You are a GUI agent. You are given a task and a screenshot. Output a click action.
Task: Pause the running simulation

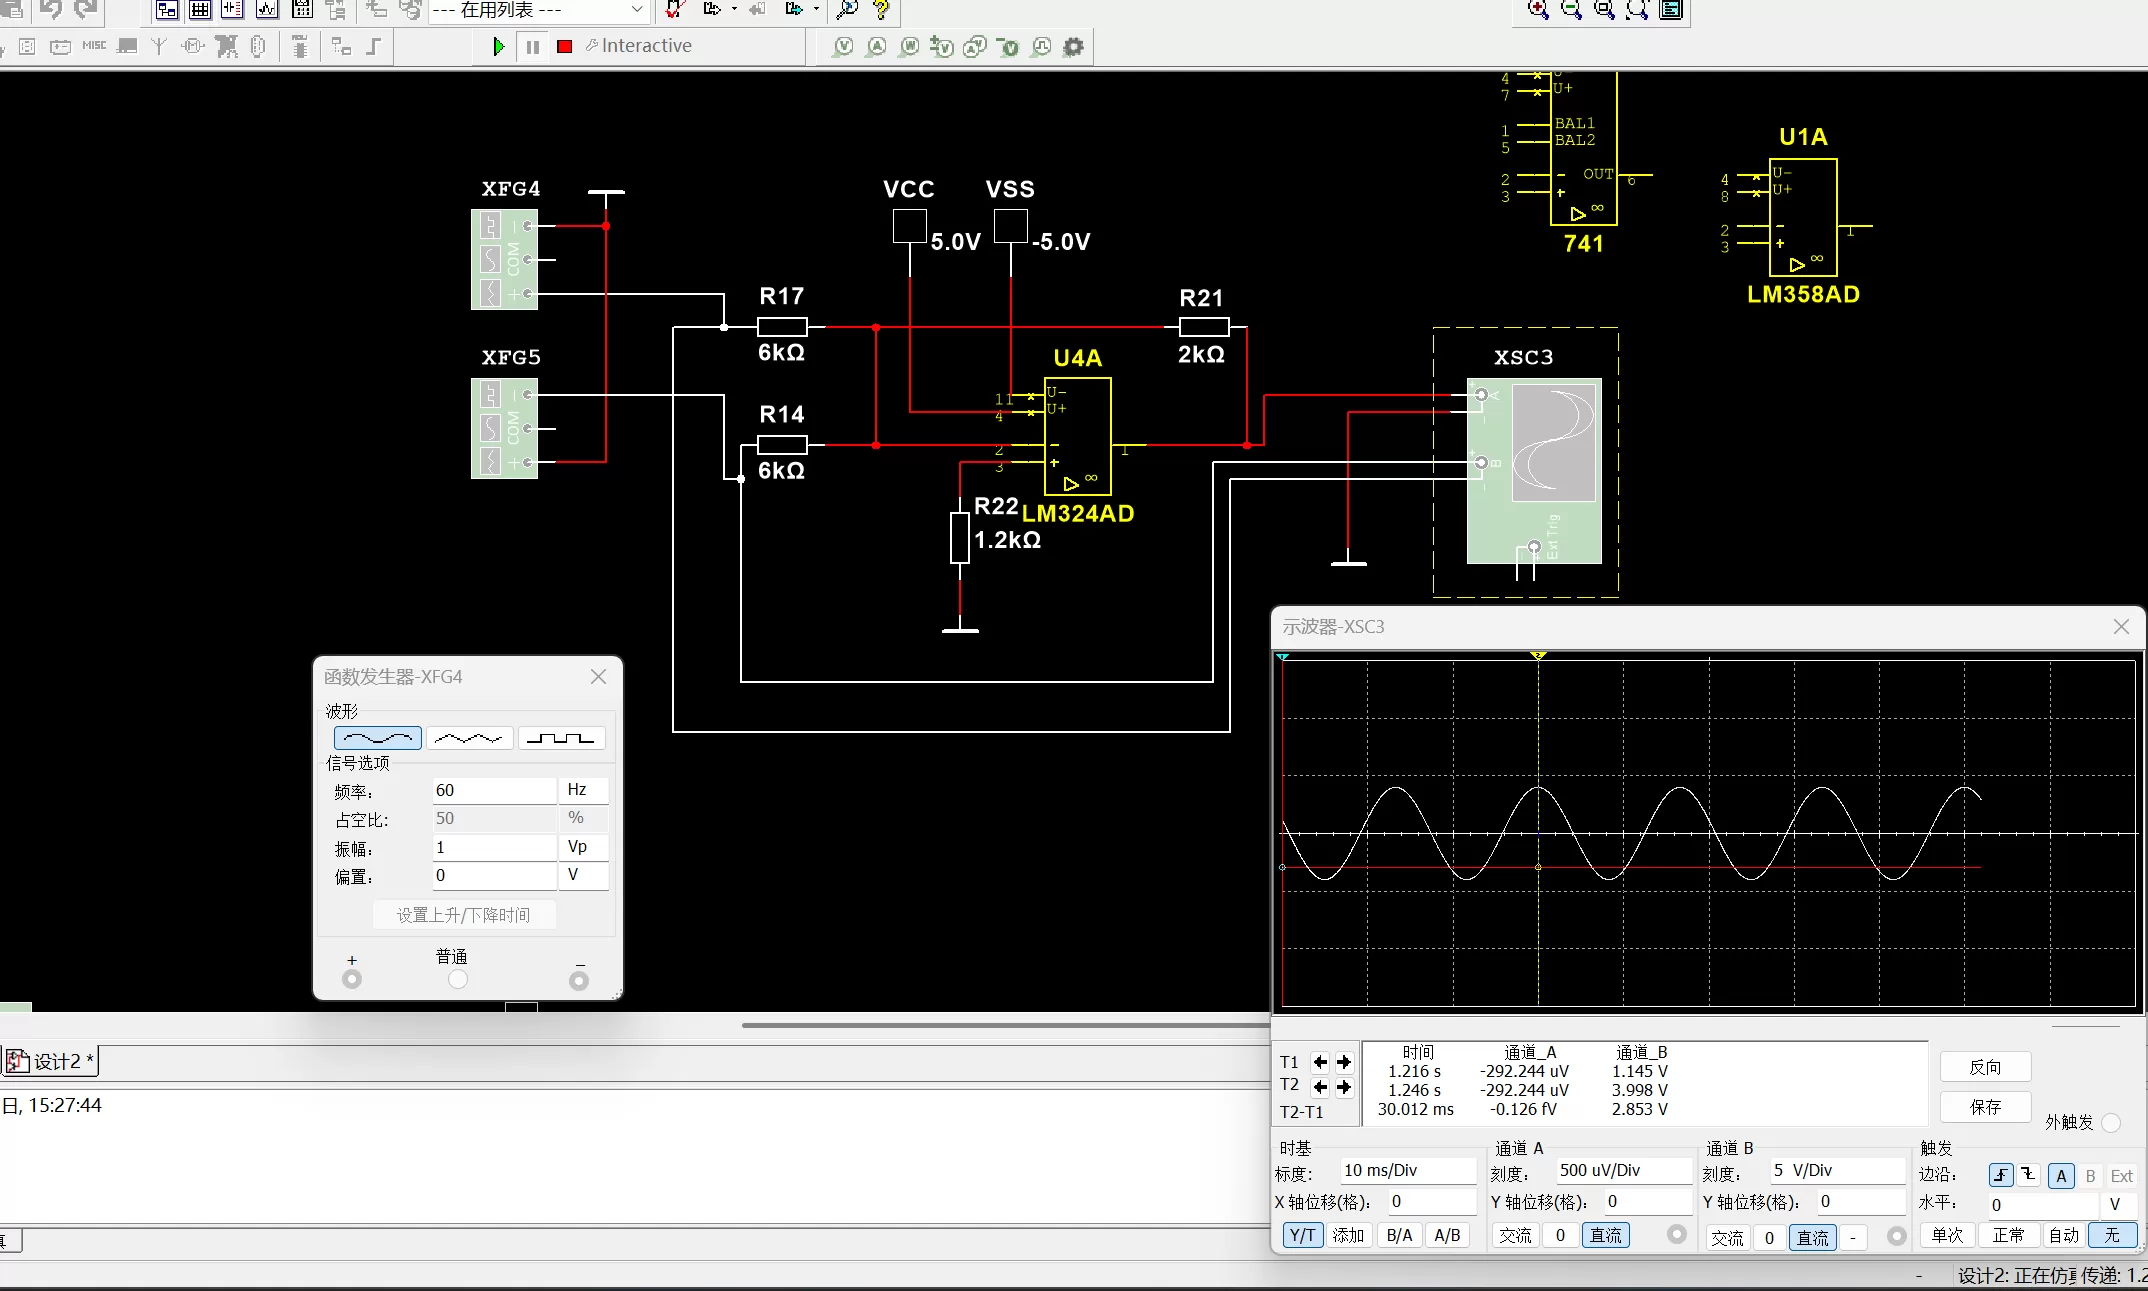[532, 46]
